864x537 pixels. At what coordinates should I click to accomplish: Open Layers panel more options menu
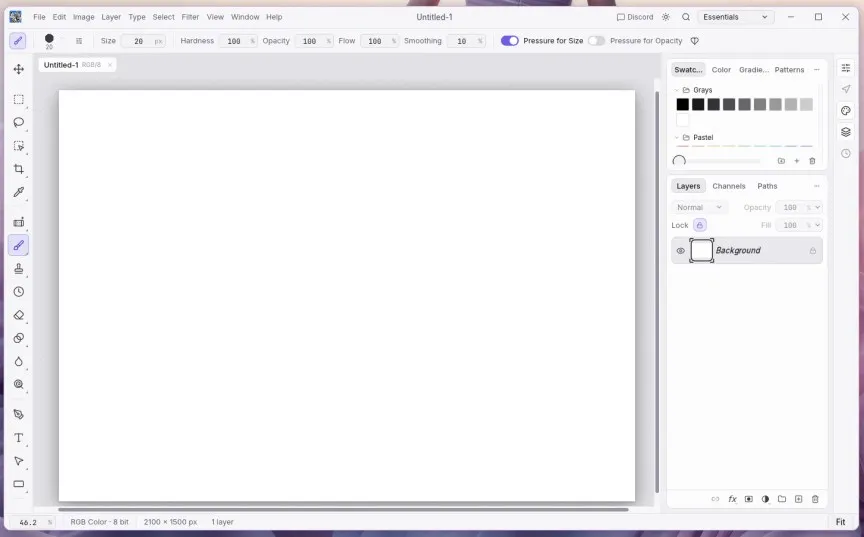click(817, 186)
